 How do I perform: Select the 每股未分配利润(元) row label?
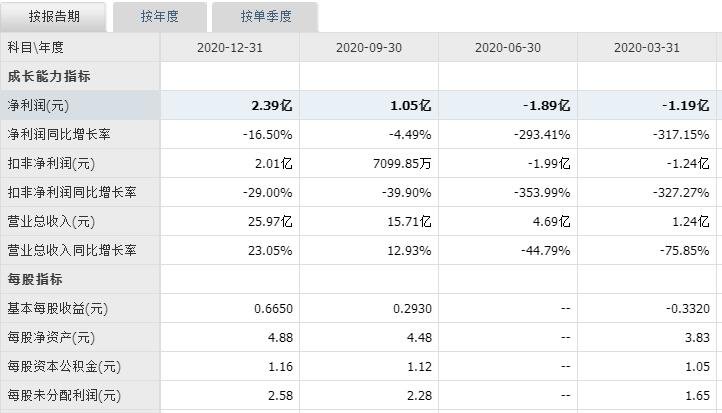[x=63, y=396]
